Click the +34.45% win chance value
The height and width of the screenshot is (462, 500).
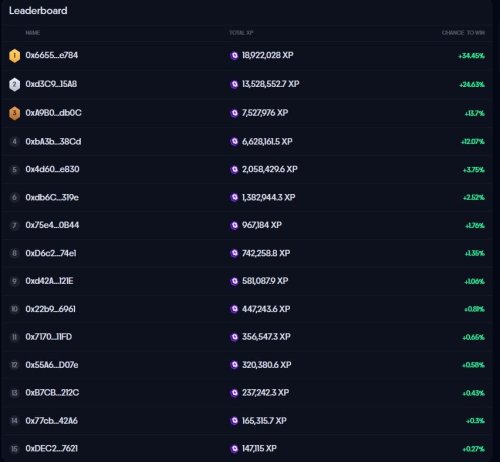tap(471, 56)
